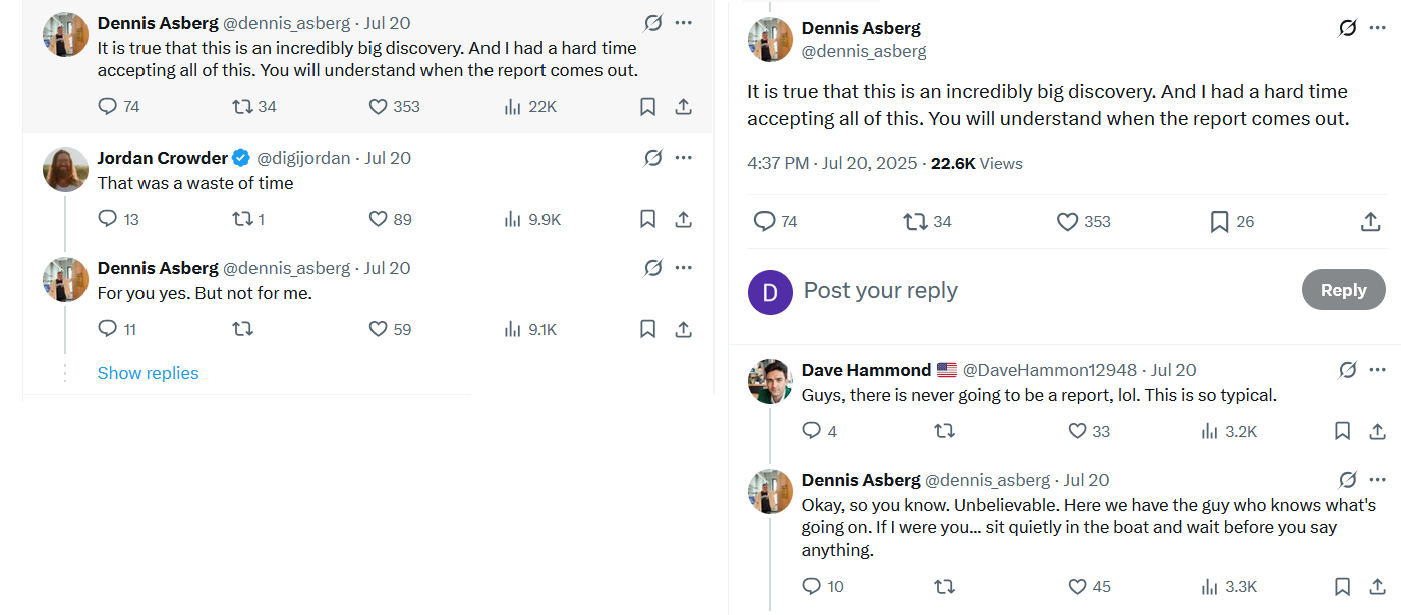Open more menu on top-left Dennis Asberg tweet

[x=684, y=23]
